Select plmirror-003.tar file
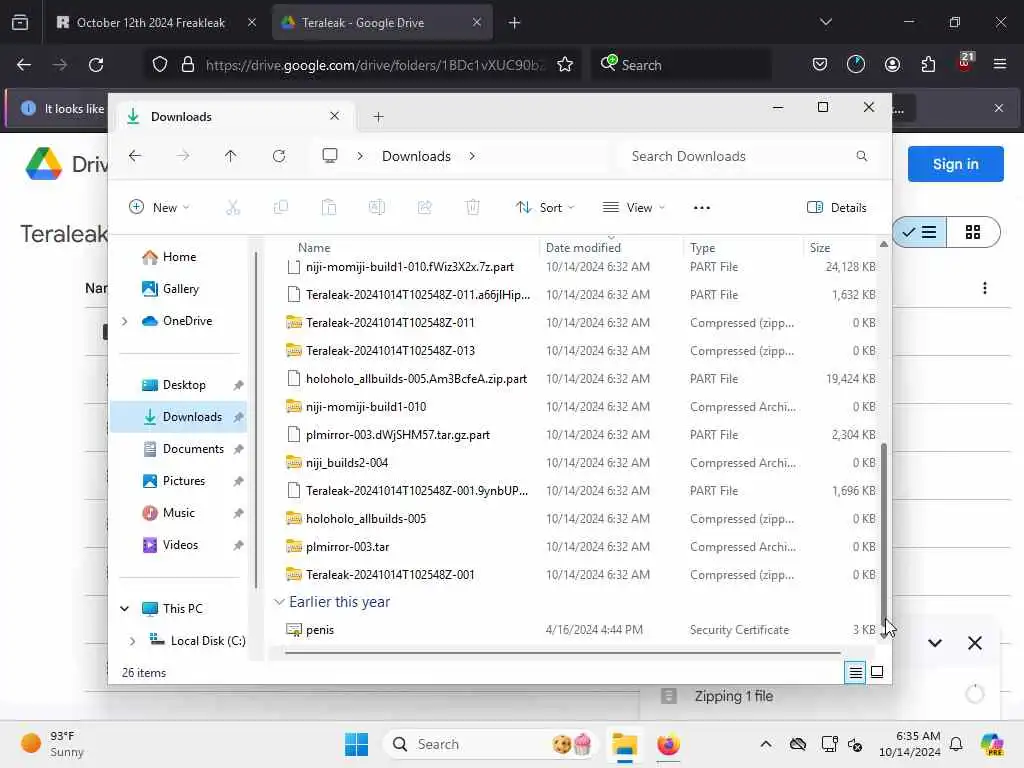The height and width of the screenshot is (768, 1024). (x=347, y=547)
